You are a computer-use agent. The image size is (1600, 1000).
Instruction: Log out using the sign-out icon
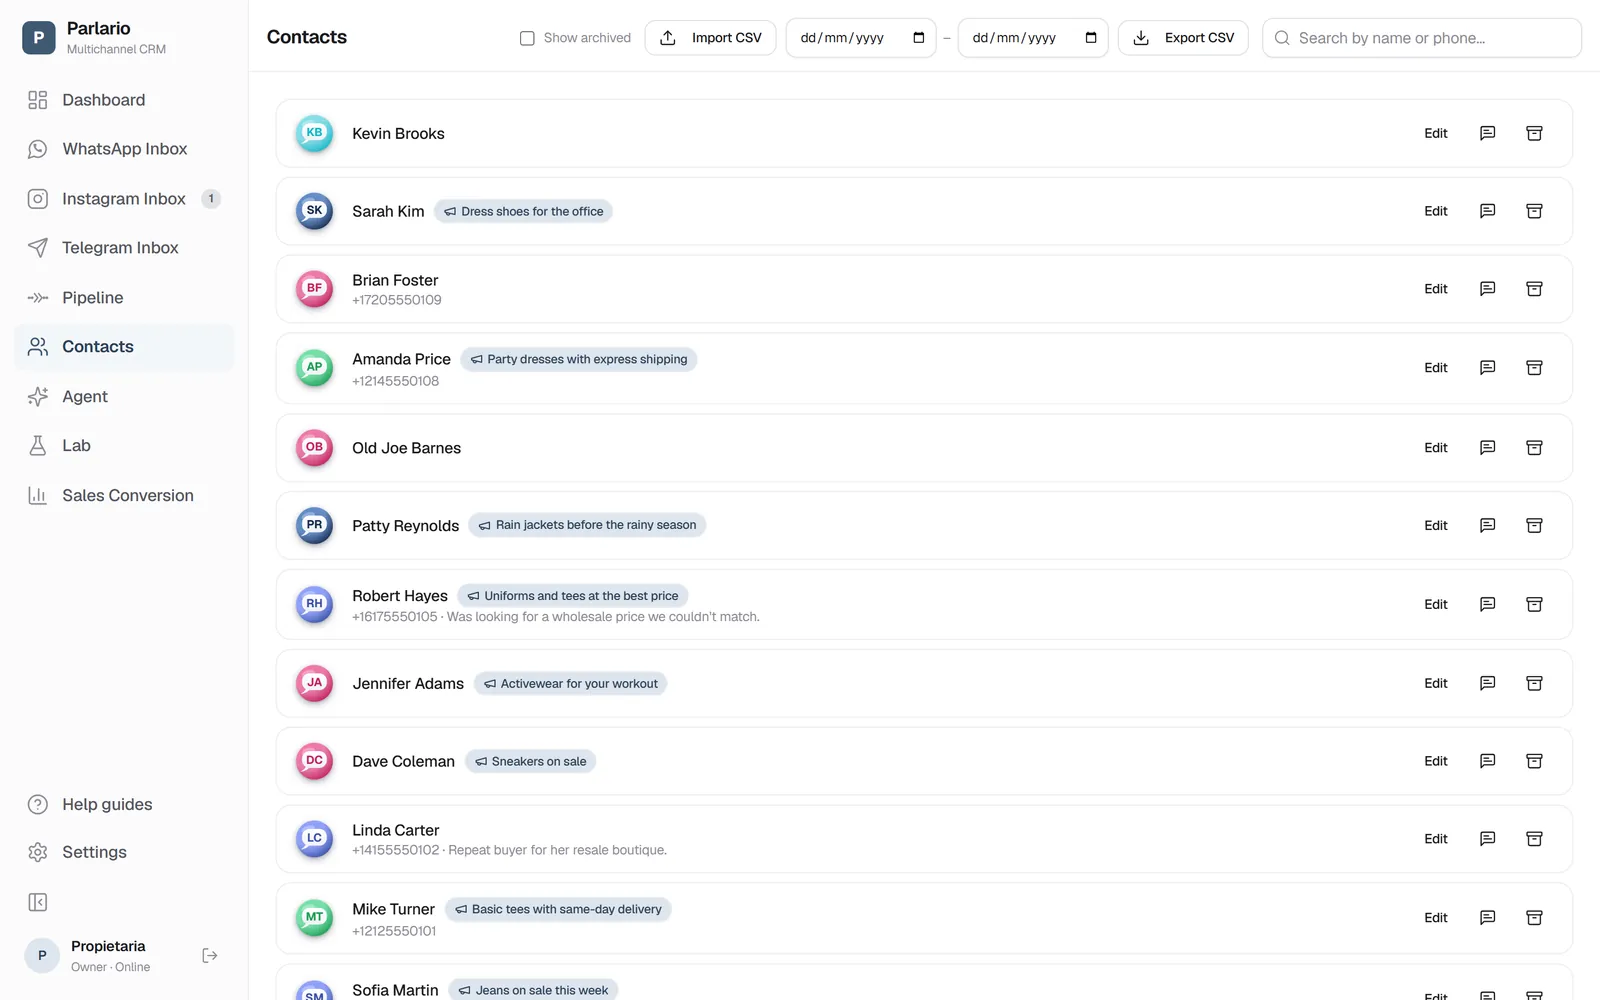(x=210, y=956)
